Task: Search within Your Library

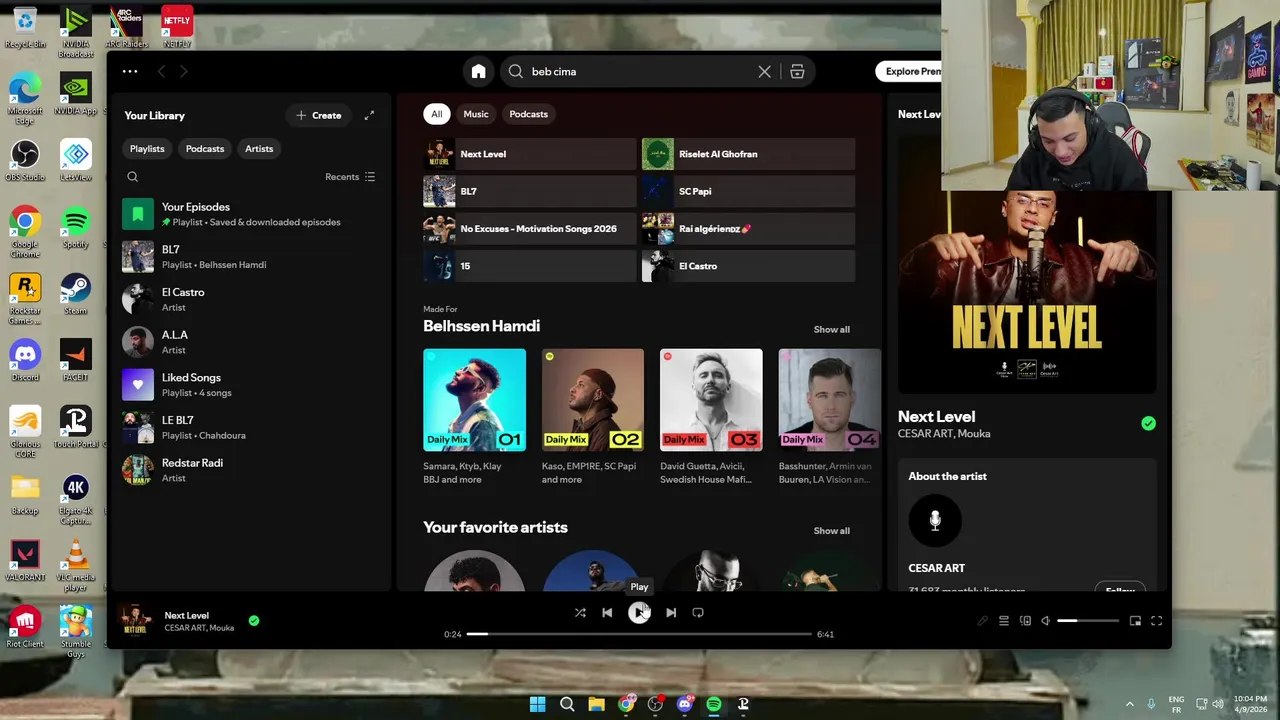Action: point(132,177)
